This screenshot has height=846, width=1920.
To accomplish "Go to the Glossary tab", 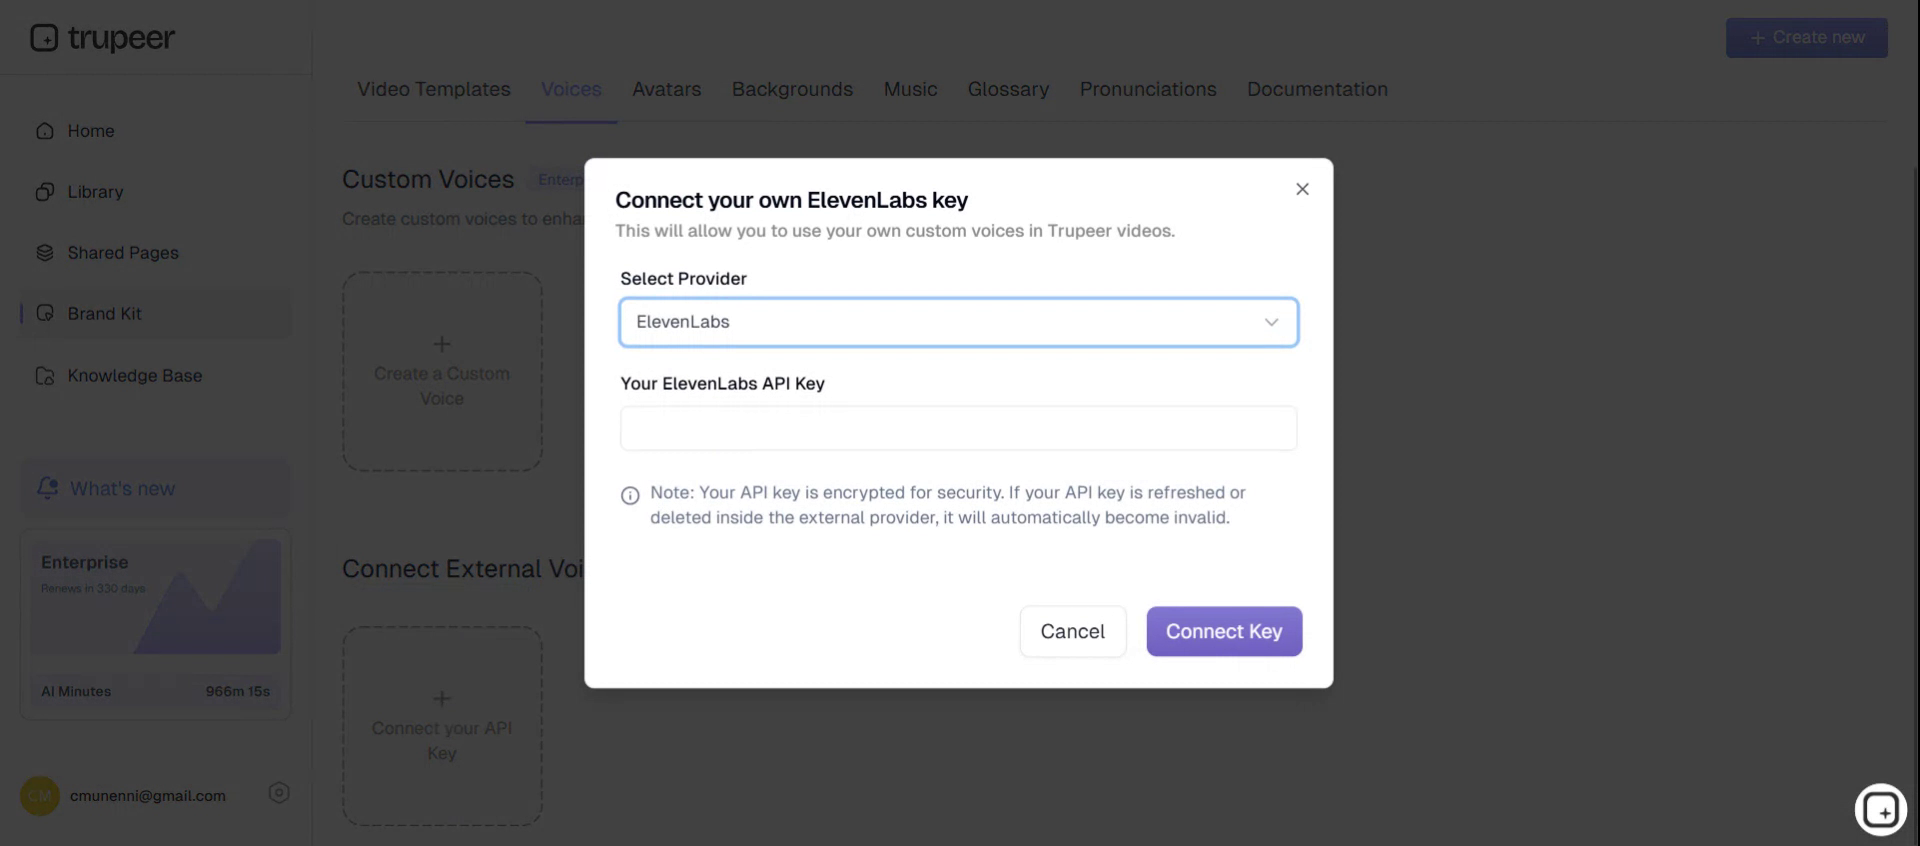I will tap(1008, 89).
